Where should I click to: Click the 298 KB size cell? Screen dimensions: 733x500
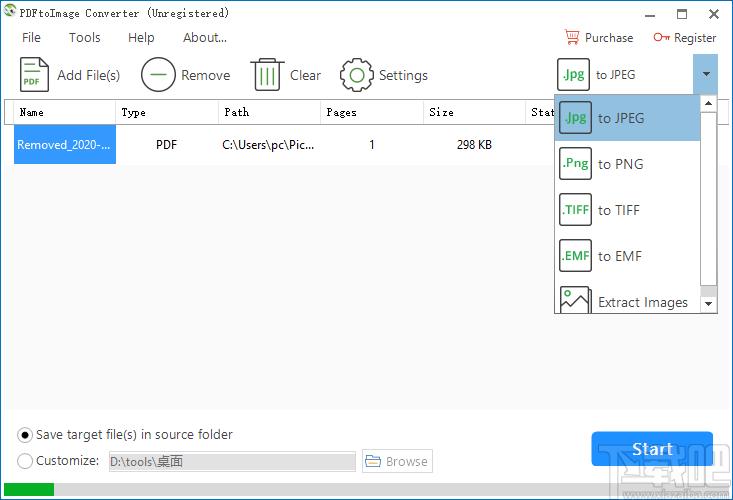[474, 145]
